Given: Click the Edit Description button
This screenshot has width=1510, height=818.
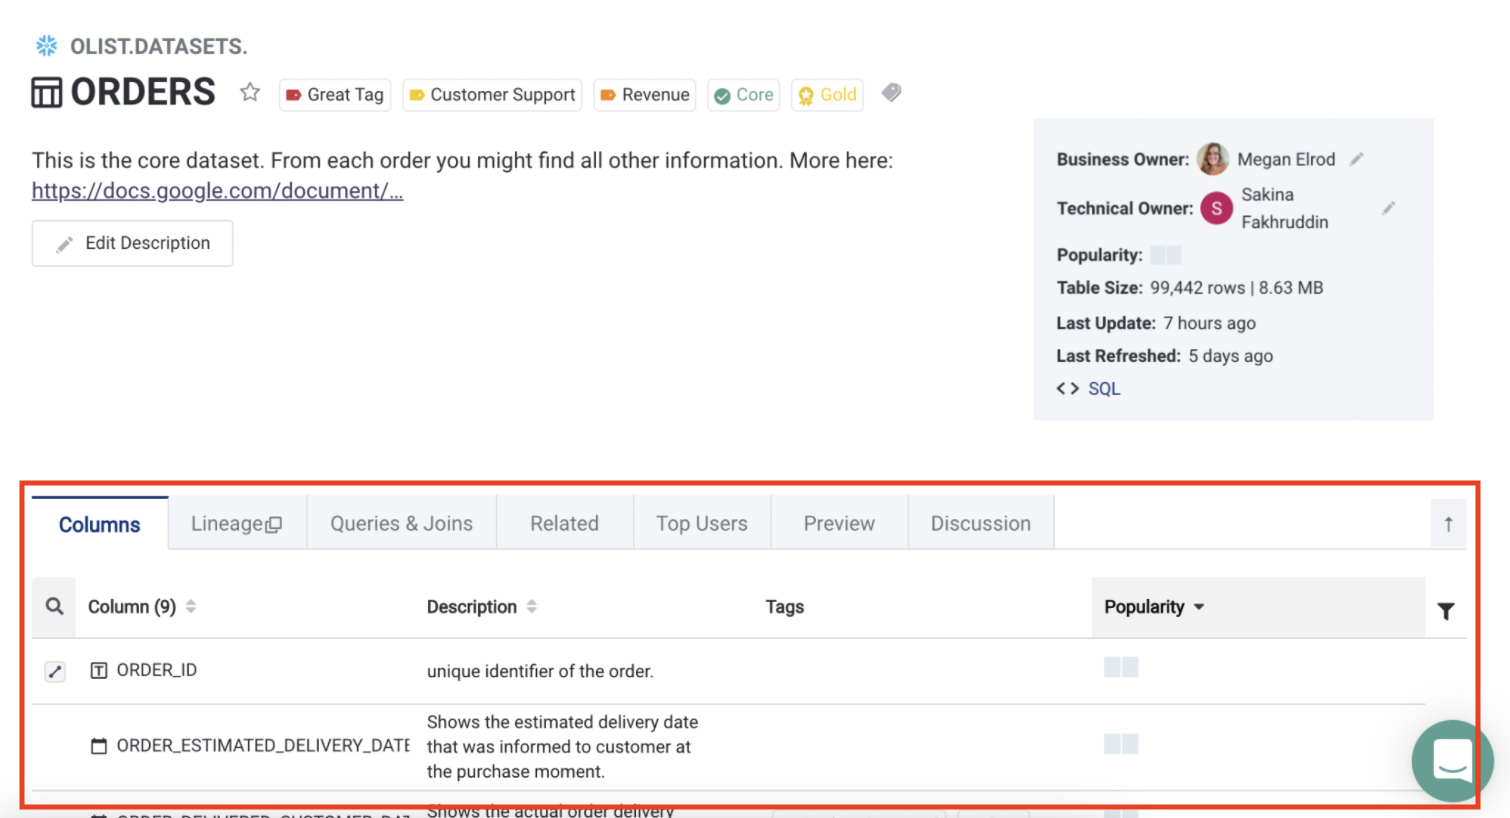Looking at the screenshot, I should coord(132,243).
